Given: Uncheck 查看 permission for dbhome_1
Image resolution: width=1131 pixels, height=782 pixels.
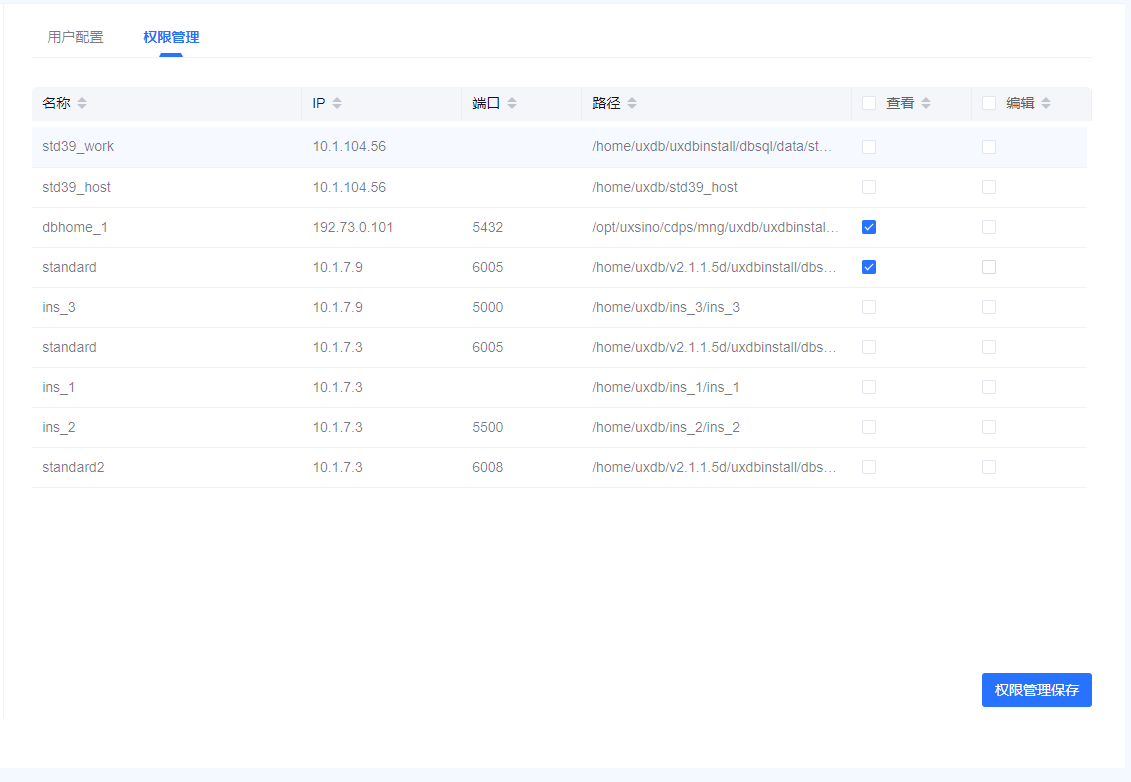Looking at the screenshot, I should pos(869,227).
